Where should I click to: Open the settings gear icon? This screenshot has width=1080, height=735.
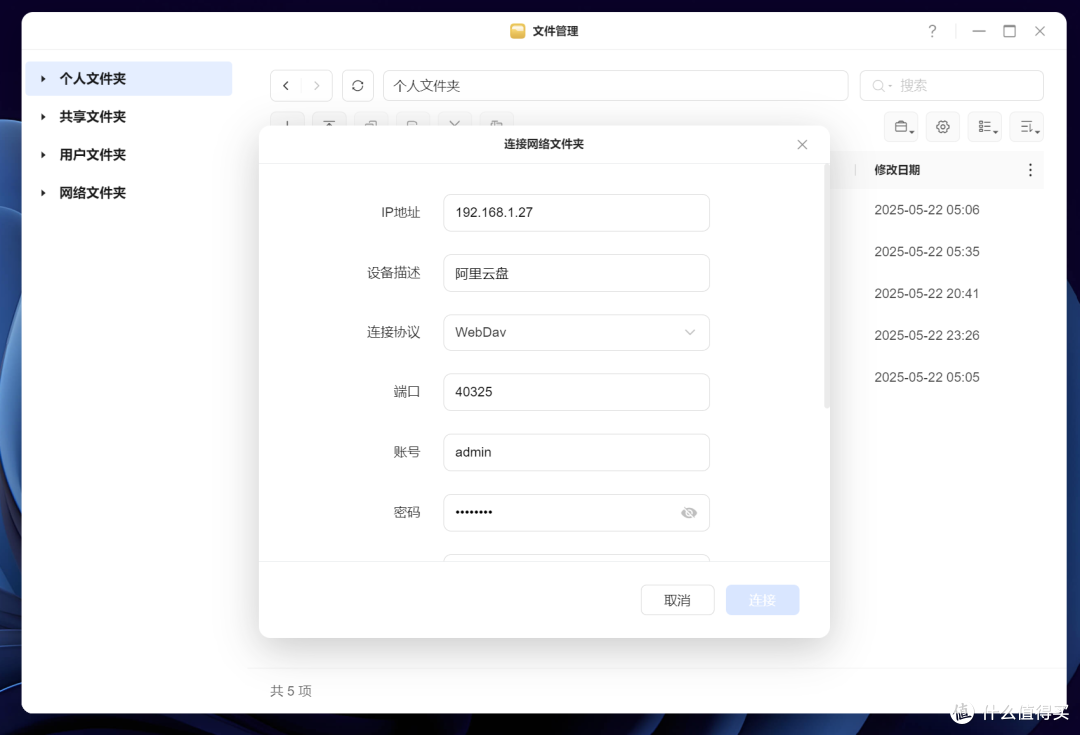[943, 127]
